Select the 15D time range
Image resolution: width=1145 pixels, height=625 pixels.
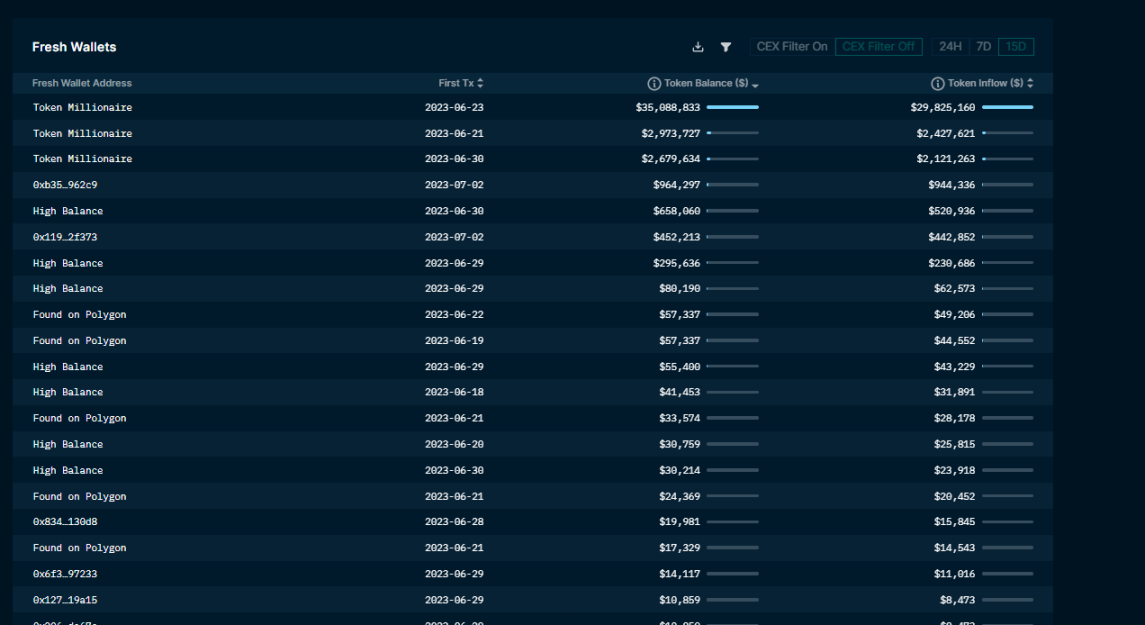tap(1016, 47)
